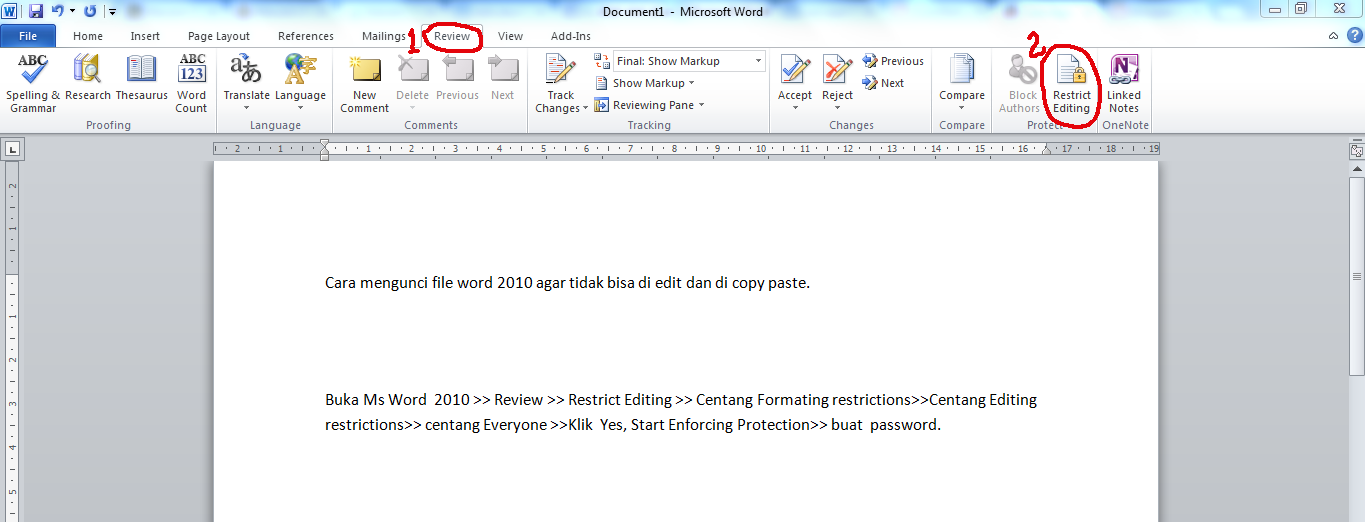
Task: Expand the Reject dropdown arrow
Action: tap(838, 107)
